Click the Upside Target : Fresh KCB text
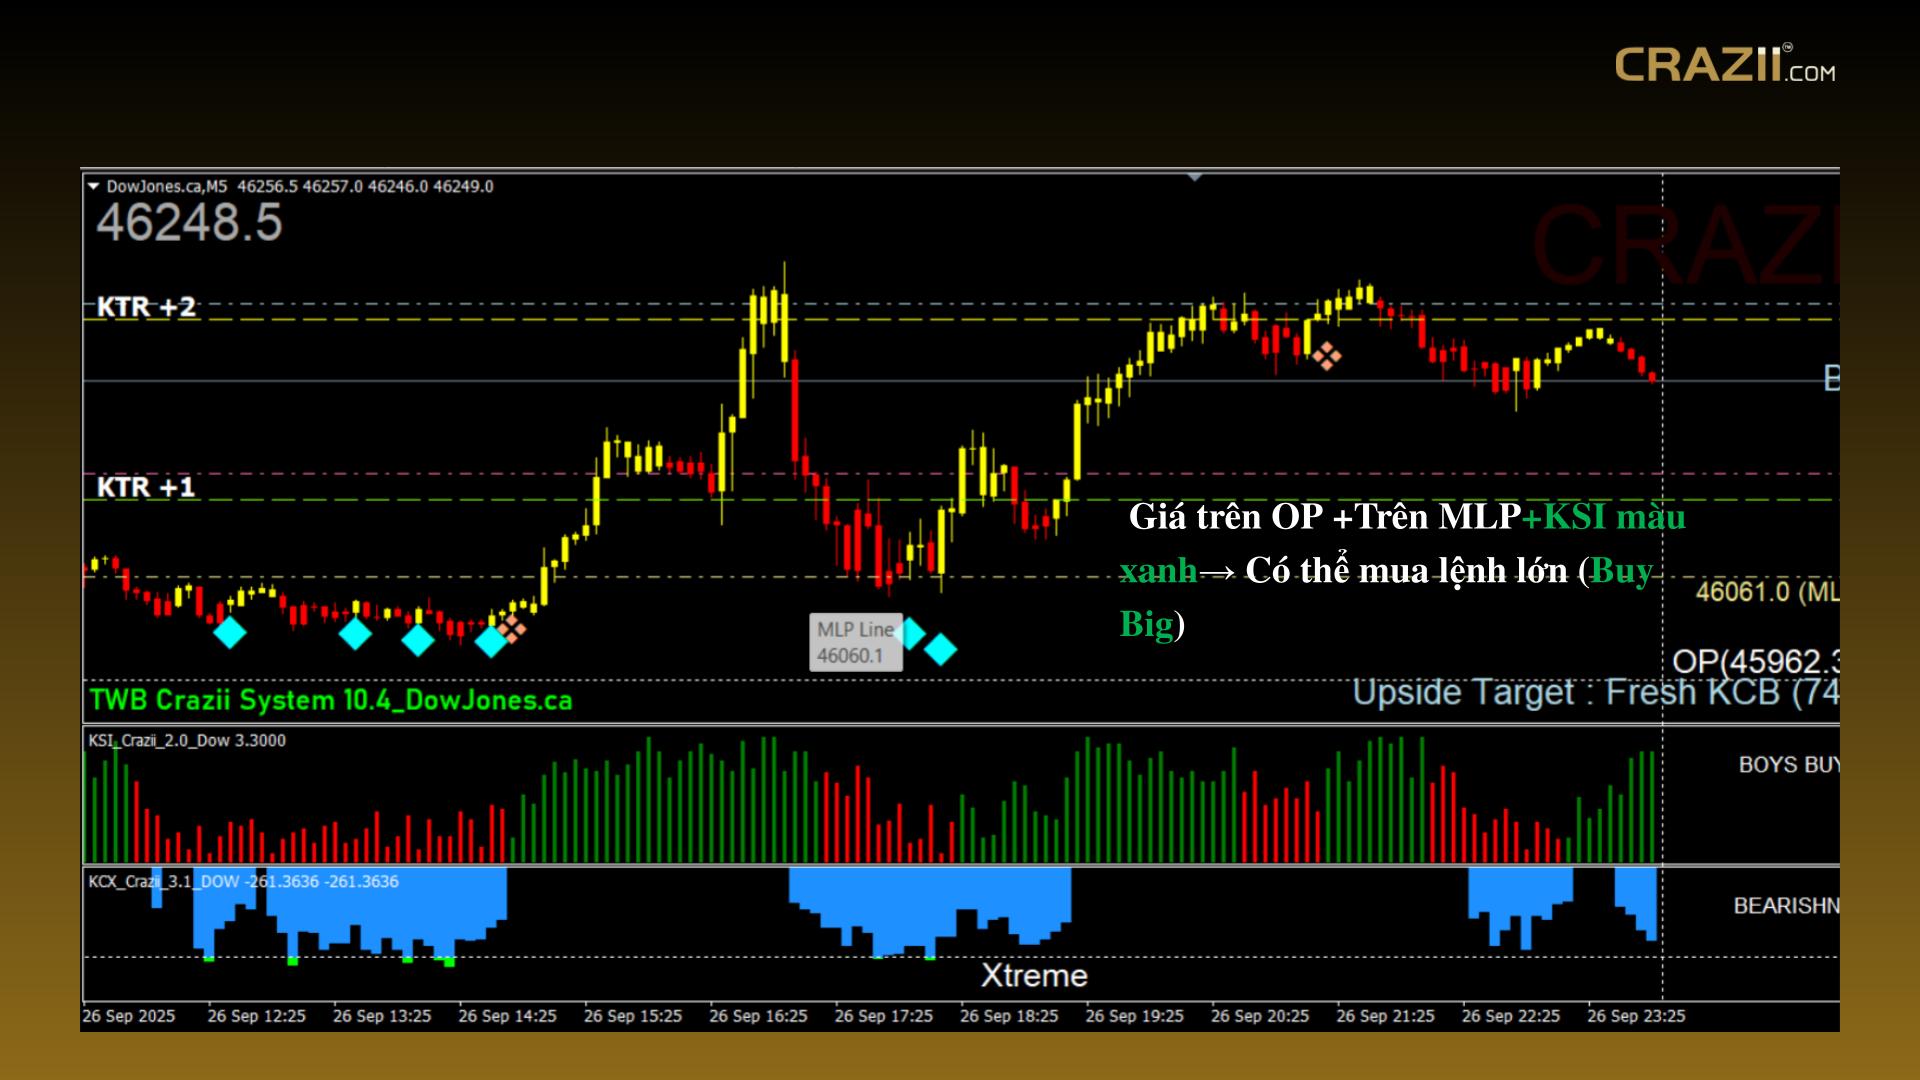Viewport: 1920px width, 1080px height. point(1595,692)
